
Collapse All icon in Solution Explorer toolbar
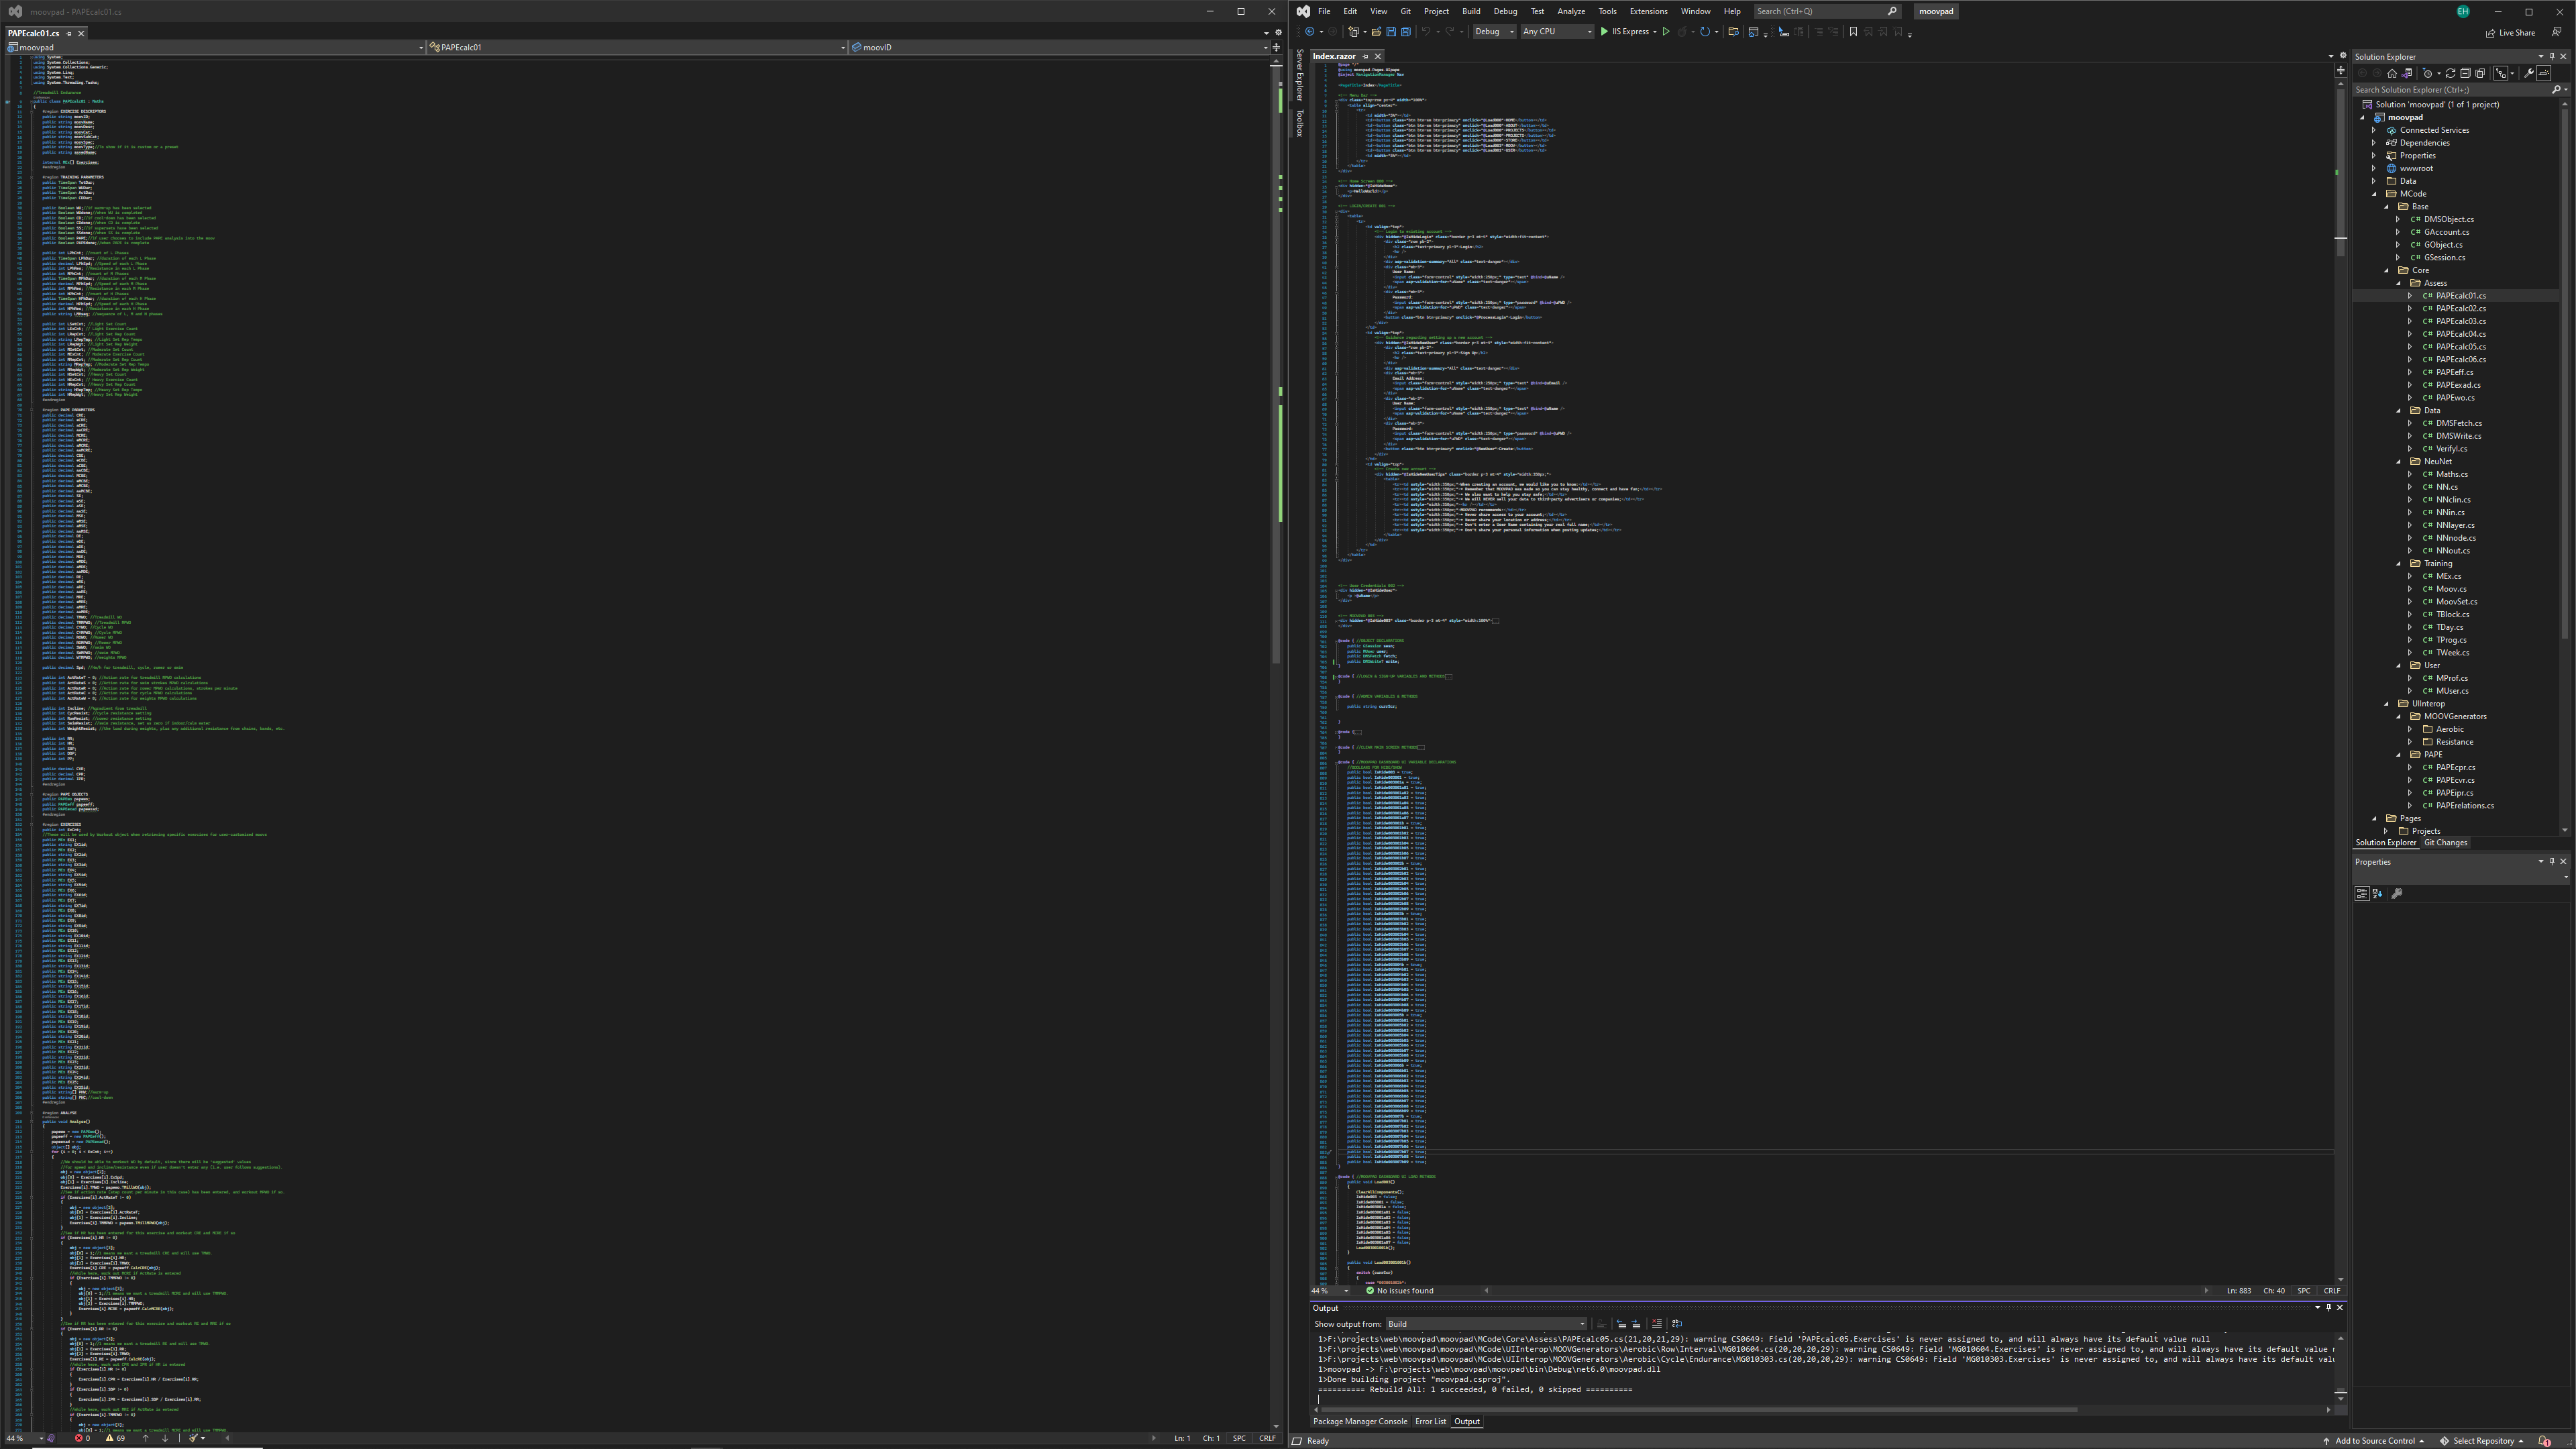click(2465, 73)
